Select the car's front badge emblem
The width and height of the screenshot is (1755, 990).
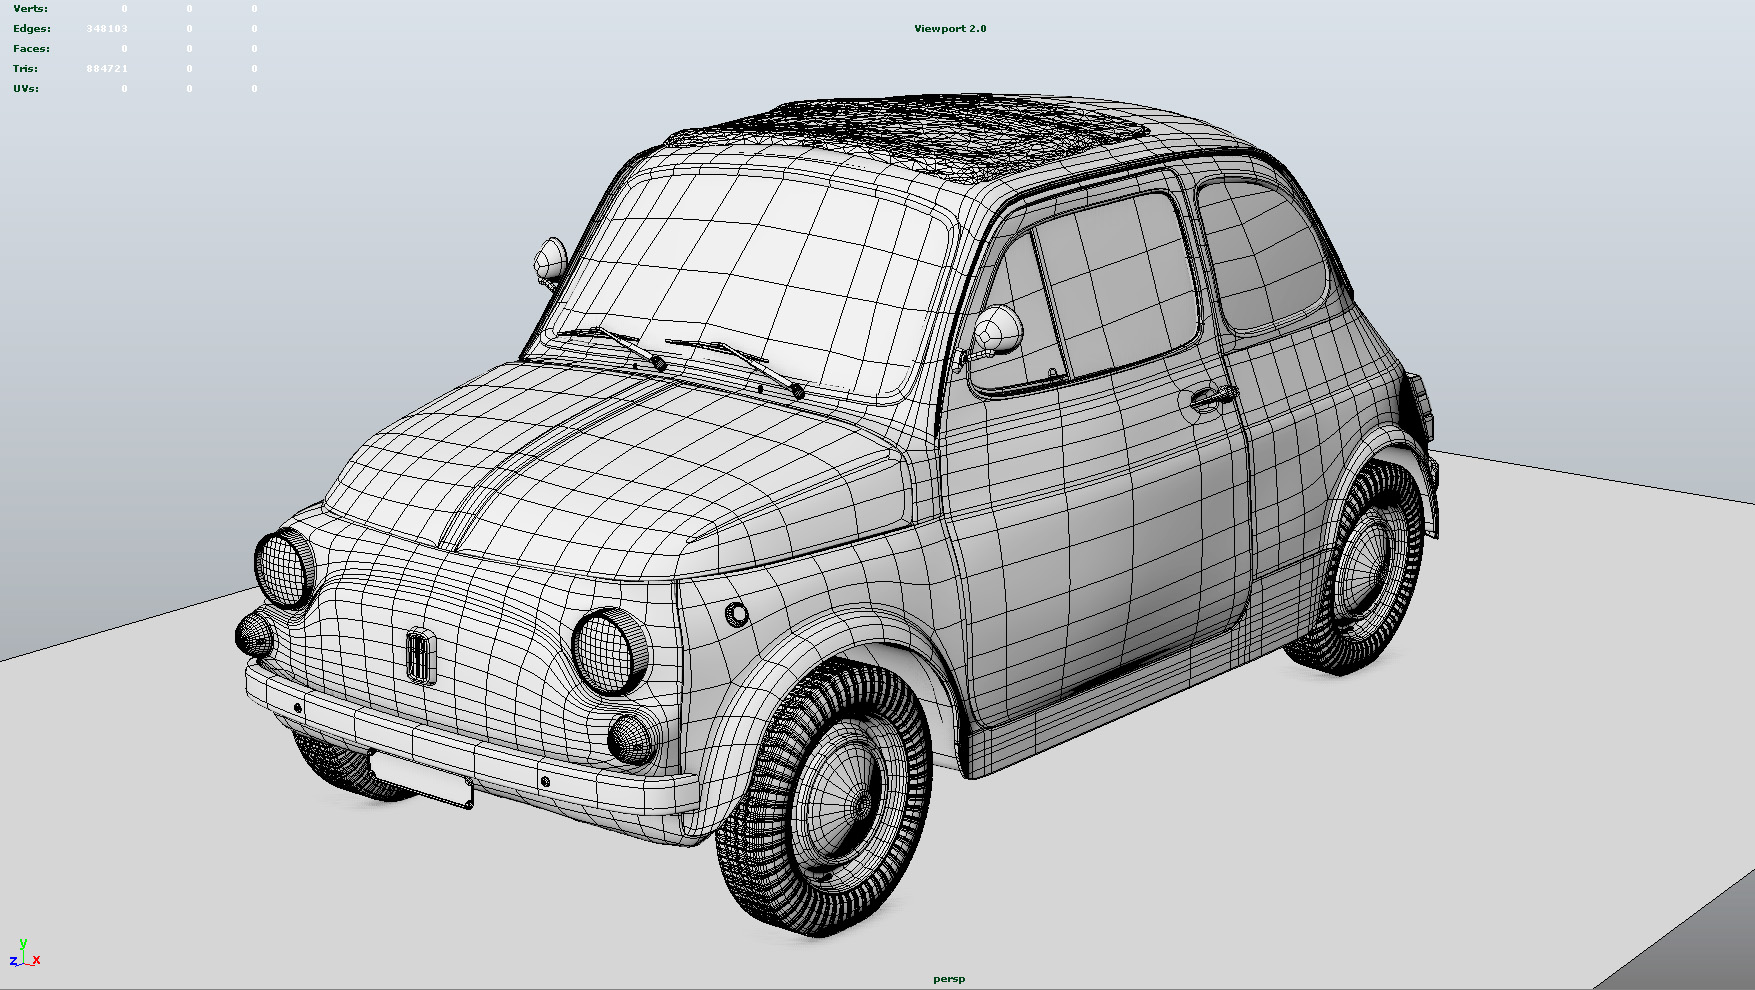pyautogui.click(x=421, y=655)
